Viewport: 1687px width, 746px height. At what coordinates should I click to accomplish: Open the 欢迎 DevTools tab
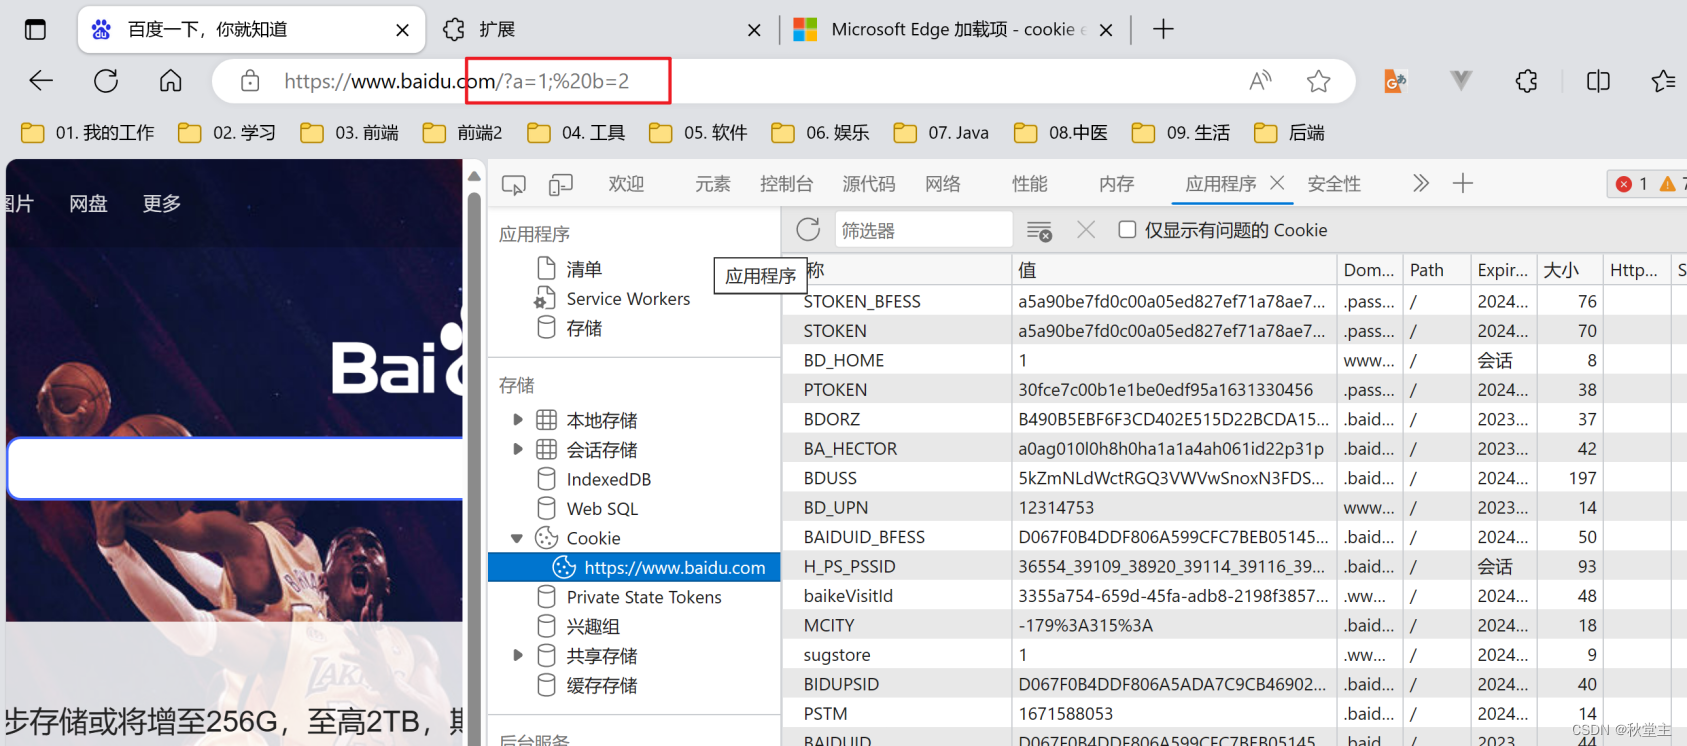[626, 184]
